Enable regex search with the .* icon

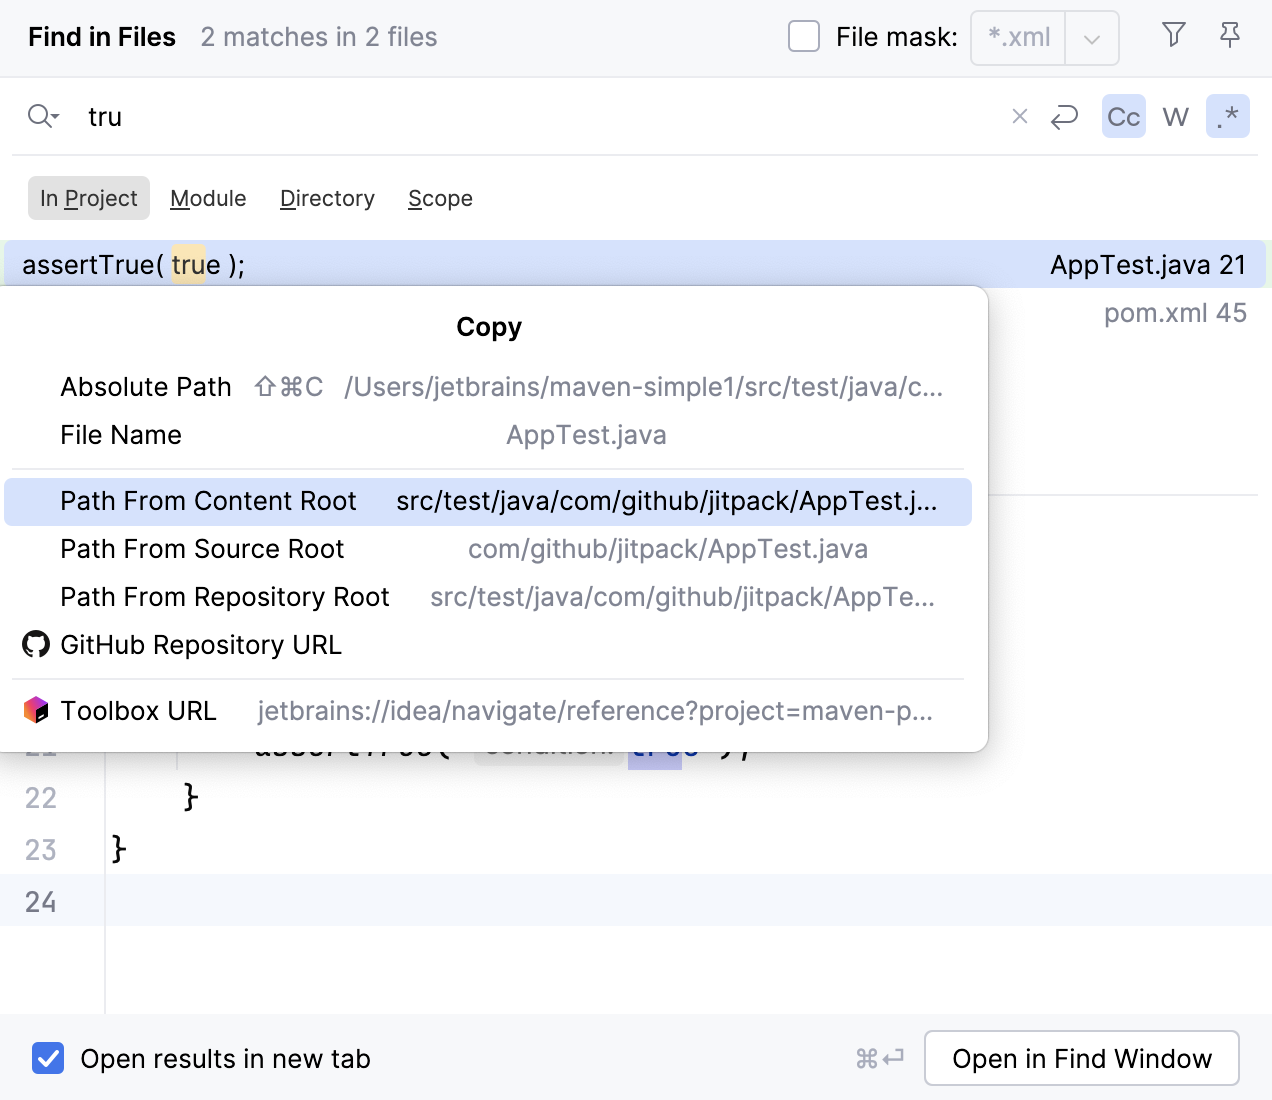point(1228,116)
